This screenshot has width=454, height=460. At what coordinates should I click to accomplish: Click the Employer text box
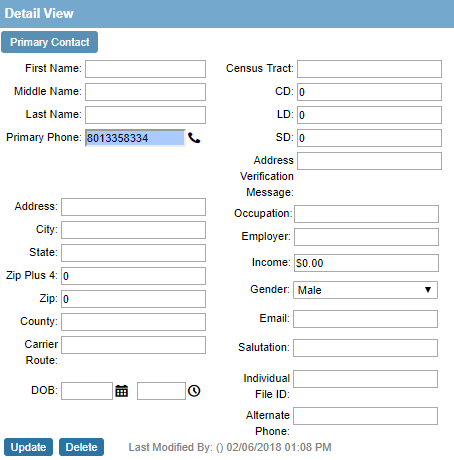(x=366, y=237)
